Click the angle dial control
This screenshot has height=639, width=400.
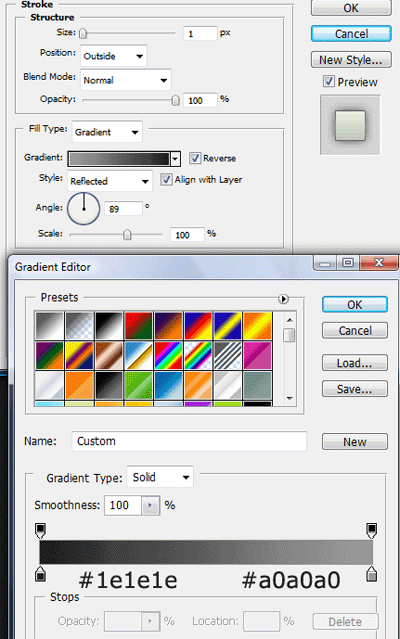tap(84, 209)
